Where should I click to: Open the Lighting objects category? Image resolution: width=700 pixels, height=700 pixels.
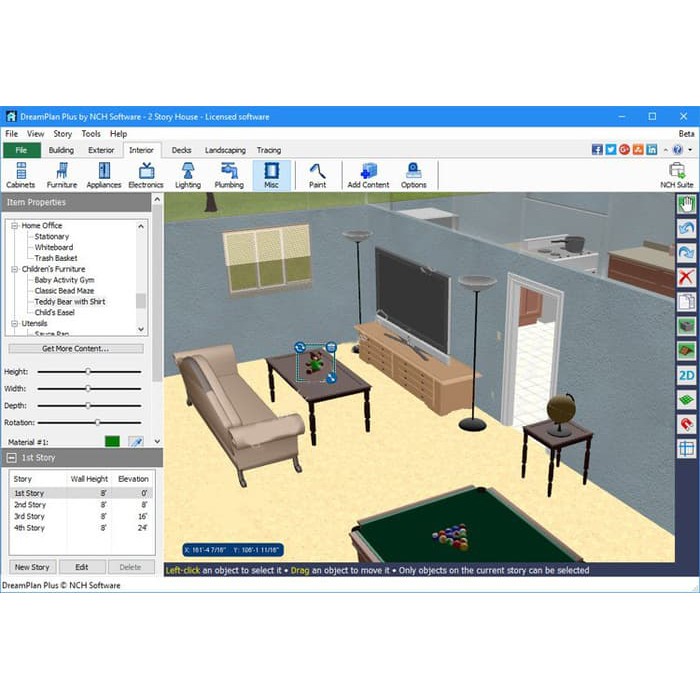187,175
